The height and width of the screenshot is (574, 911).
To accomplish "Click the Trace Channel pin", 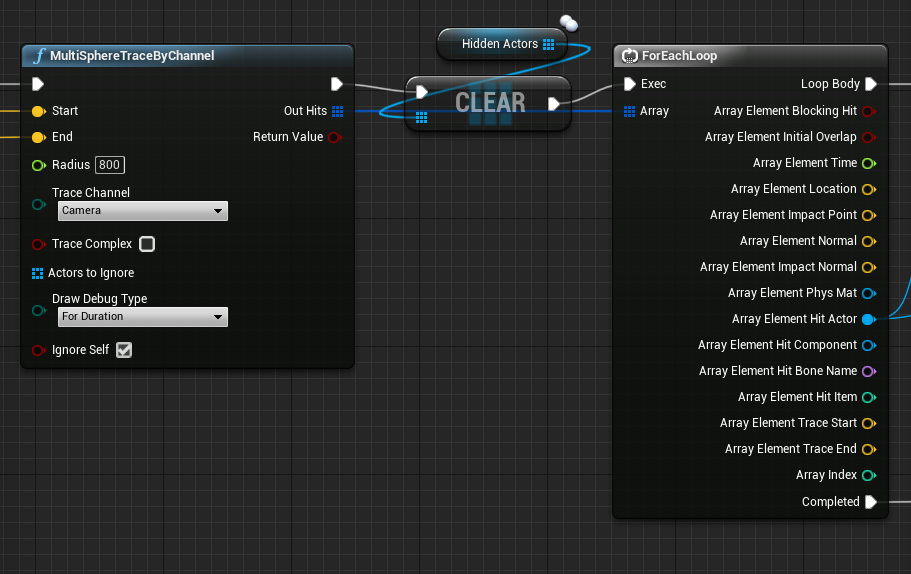I will click(x=38, y=205).
